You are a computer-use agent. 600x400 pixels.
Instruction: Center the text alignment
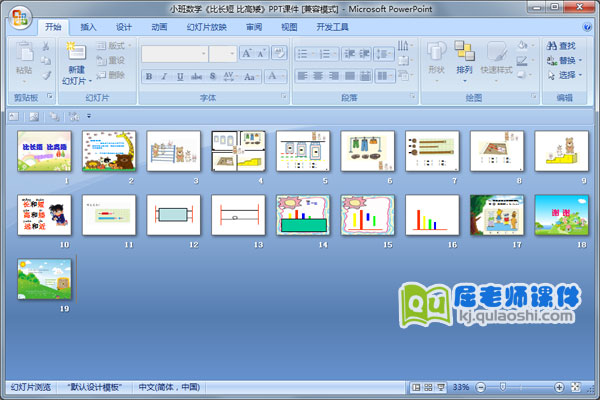(318, 76)
